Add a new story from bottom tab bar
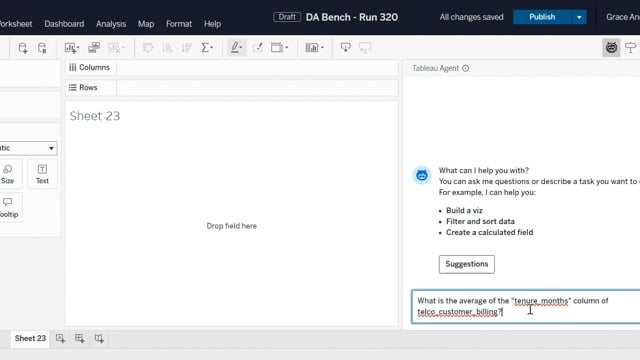The width and height of the screenshot is (640, 360). pyautogui.click(x=99, y=338)
